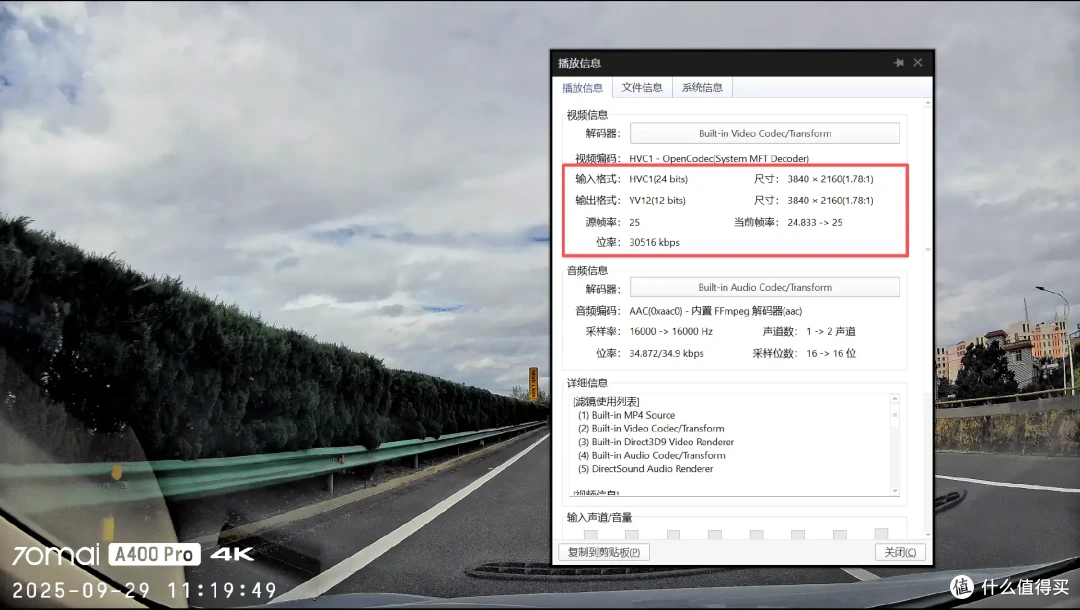Click the sample rate value "16000 -> 16000 Hz"
The image size is (1080, 610).
pos(671,331)
